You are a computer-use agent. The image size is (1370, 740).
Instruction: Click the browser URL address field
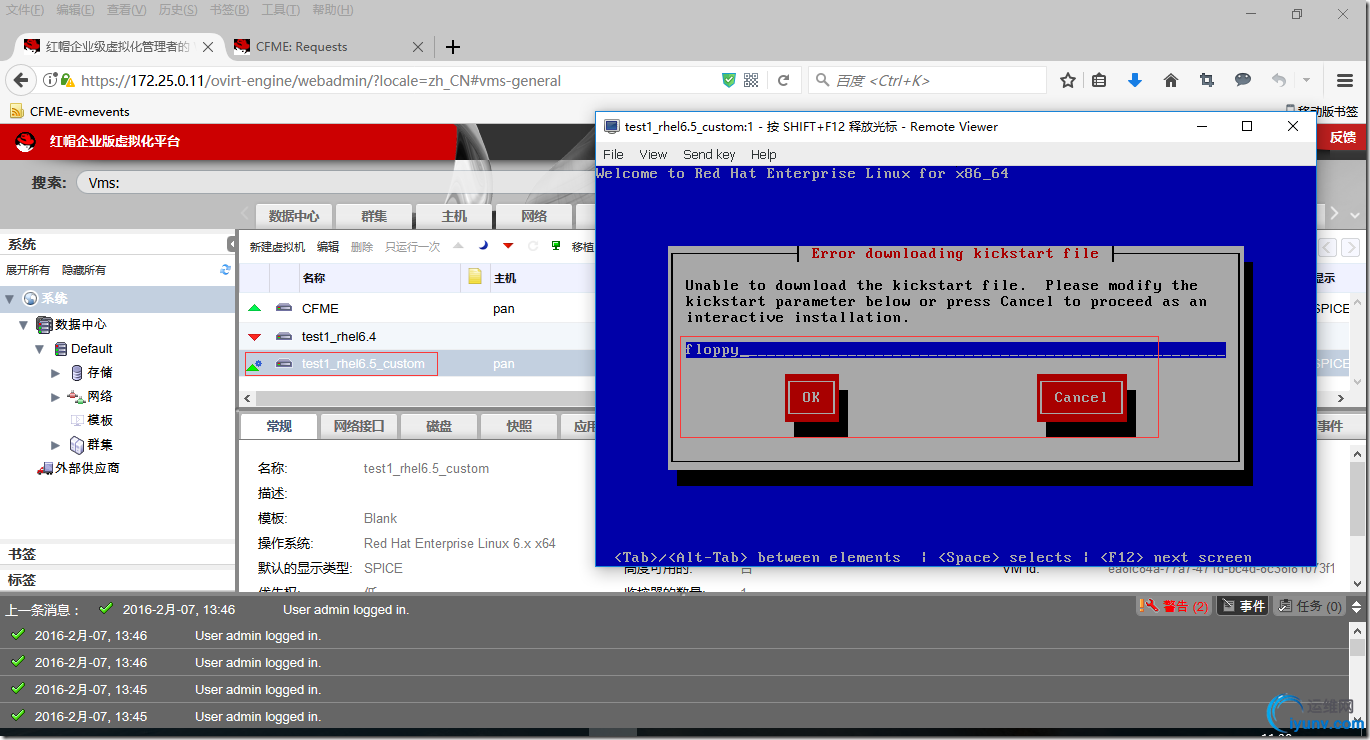point(398,80)
